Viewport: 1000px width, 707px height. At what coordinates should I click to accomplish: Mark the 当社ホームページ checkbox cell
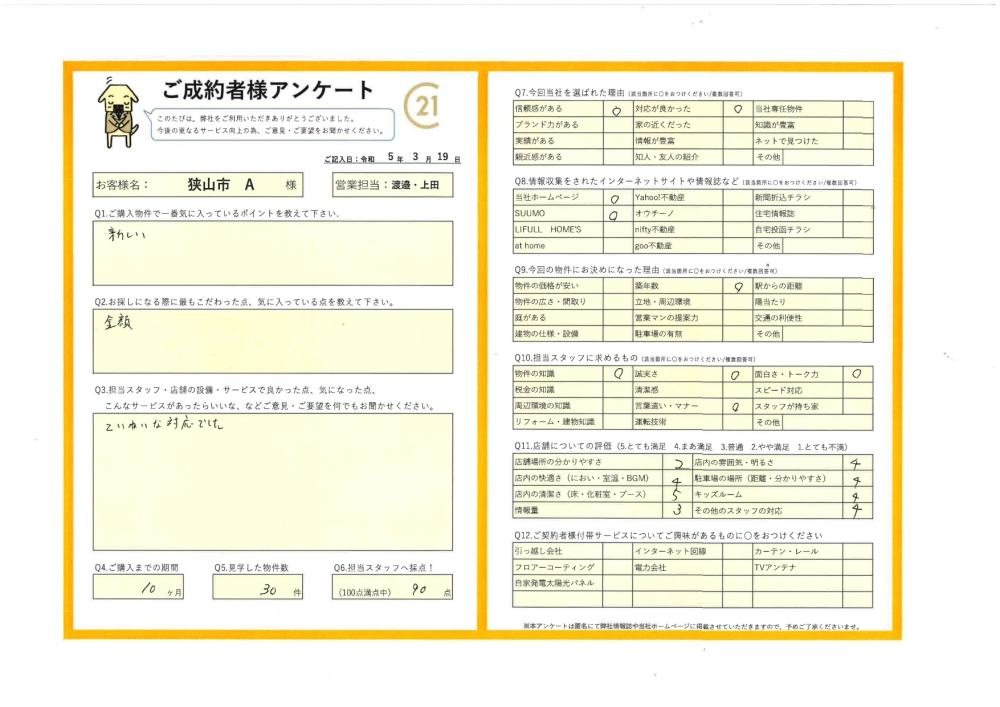coord(617,198)
